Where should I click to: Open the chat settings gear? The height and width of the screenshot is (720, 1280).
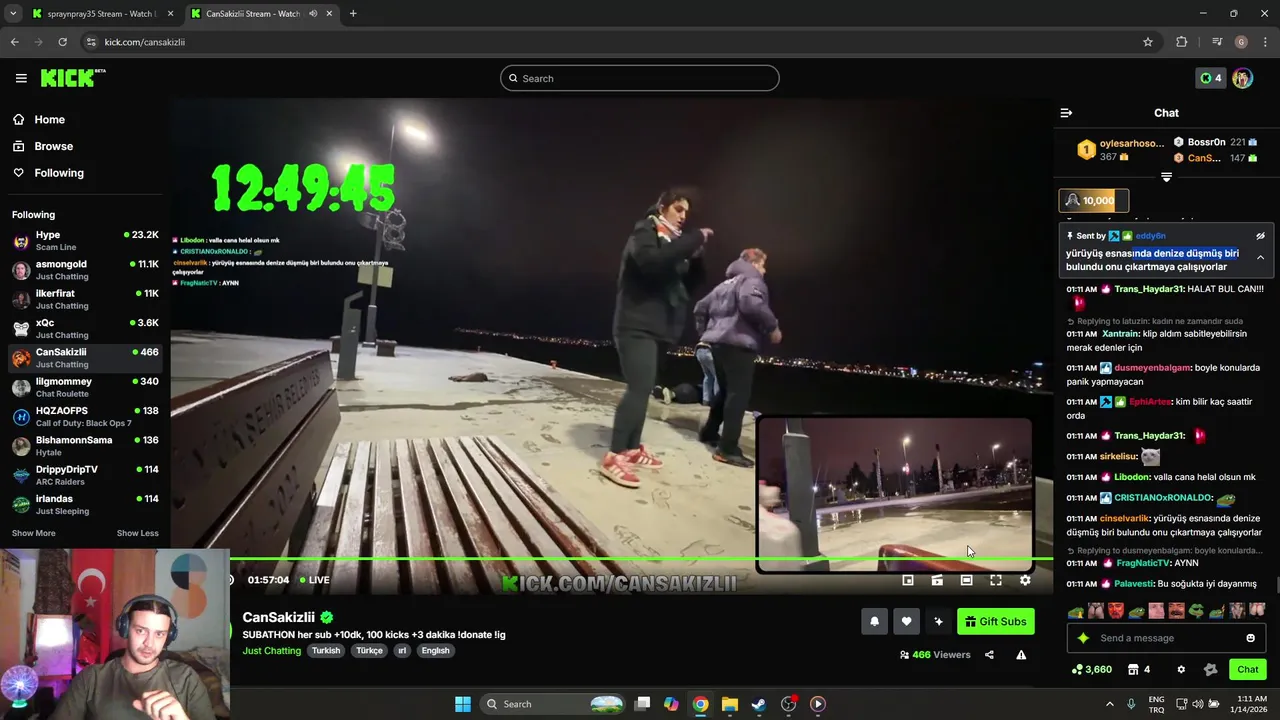point(1181,670)
